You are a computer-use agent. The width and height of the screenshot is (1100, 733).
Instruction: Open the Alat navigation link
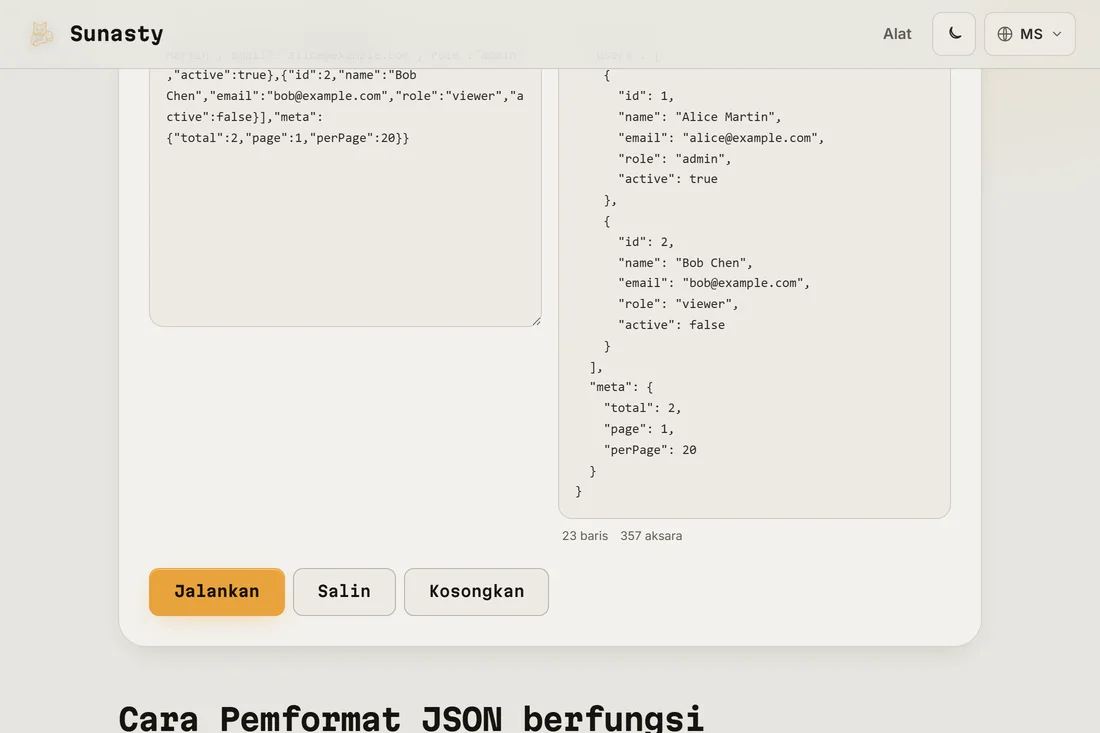point(897,34)
